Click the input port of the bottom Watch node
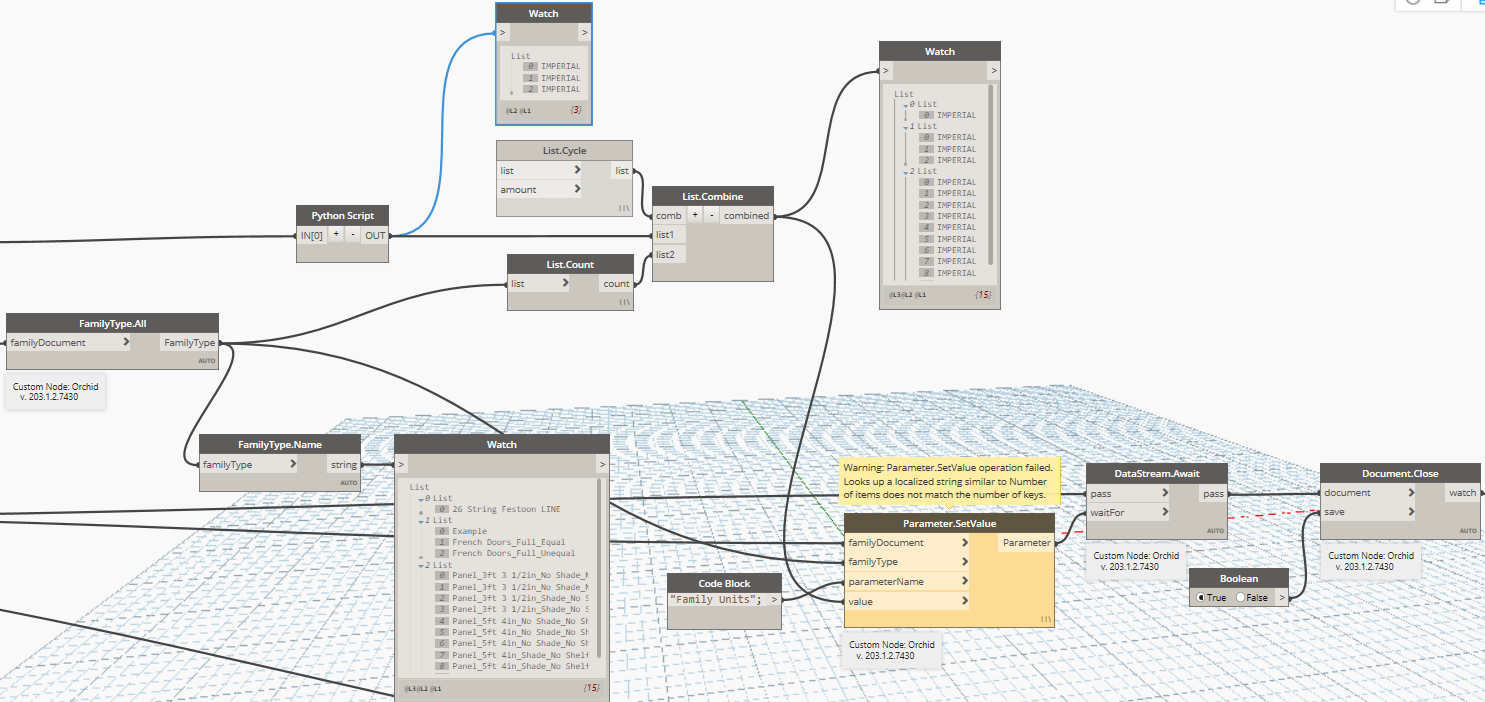This screenshot has width=1485, height=702. coord(401,464)
